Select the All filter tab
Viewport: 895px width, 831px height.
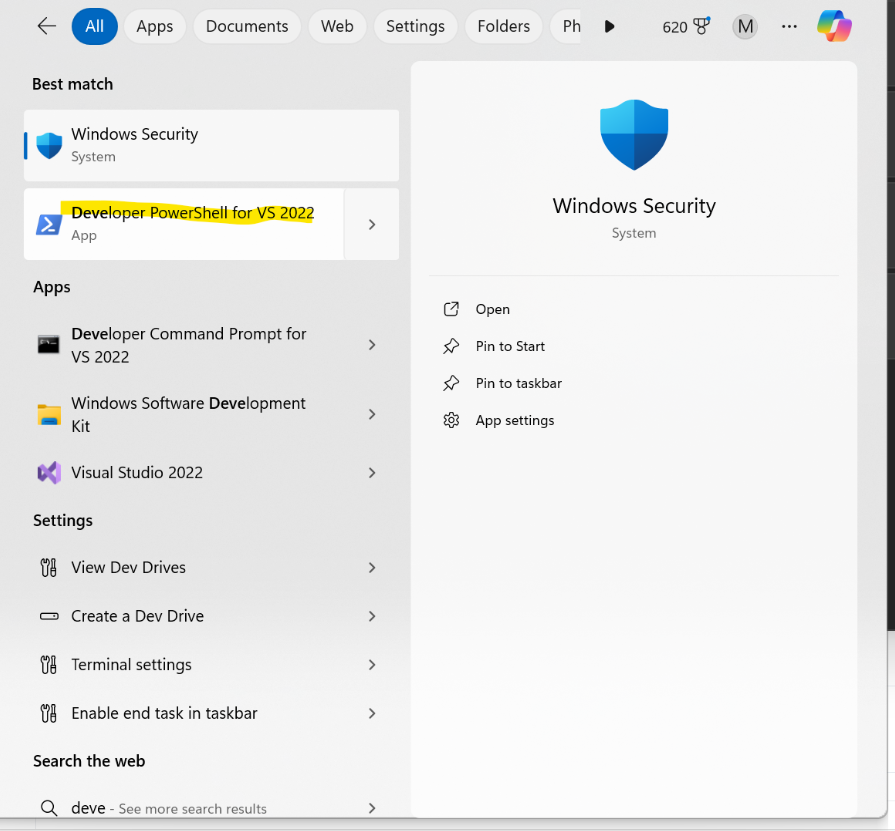(x=95, y=26)
